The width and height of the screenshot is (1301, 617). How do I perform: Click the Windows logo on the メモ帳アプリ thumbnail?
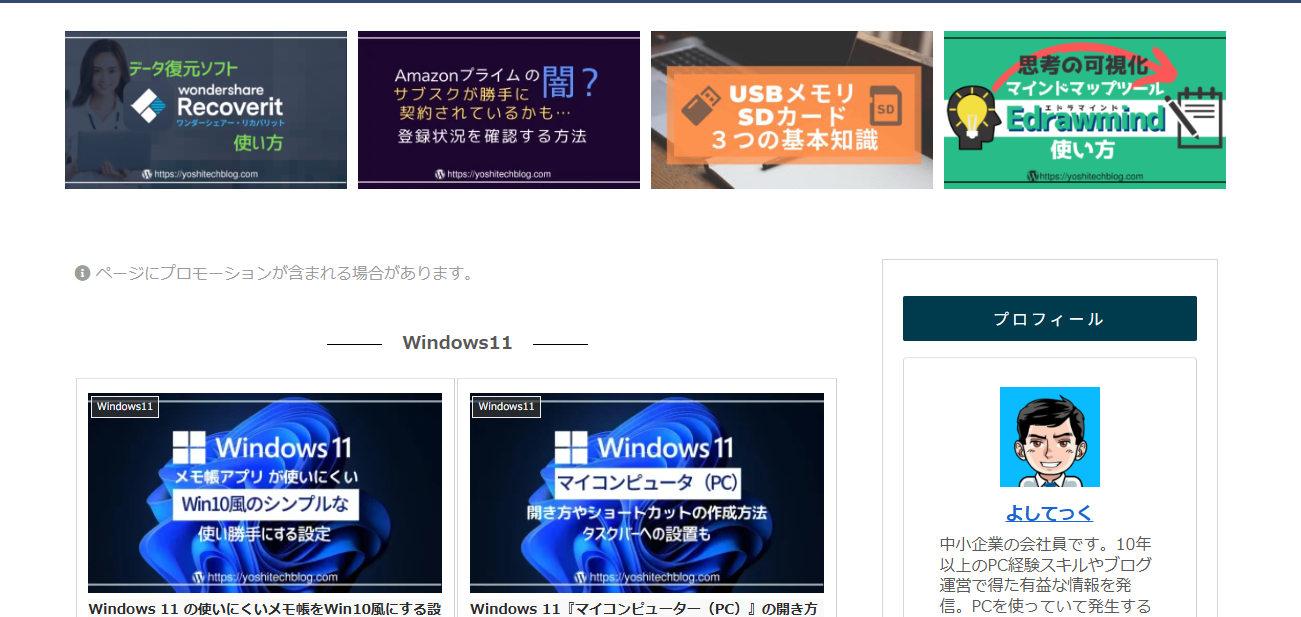pyautogui.click(x=189, y=446)
